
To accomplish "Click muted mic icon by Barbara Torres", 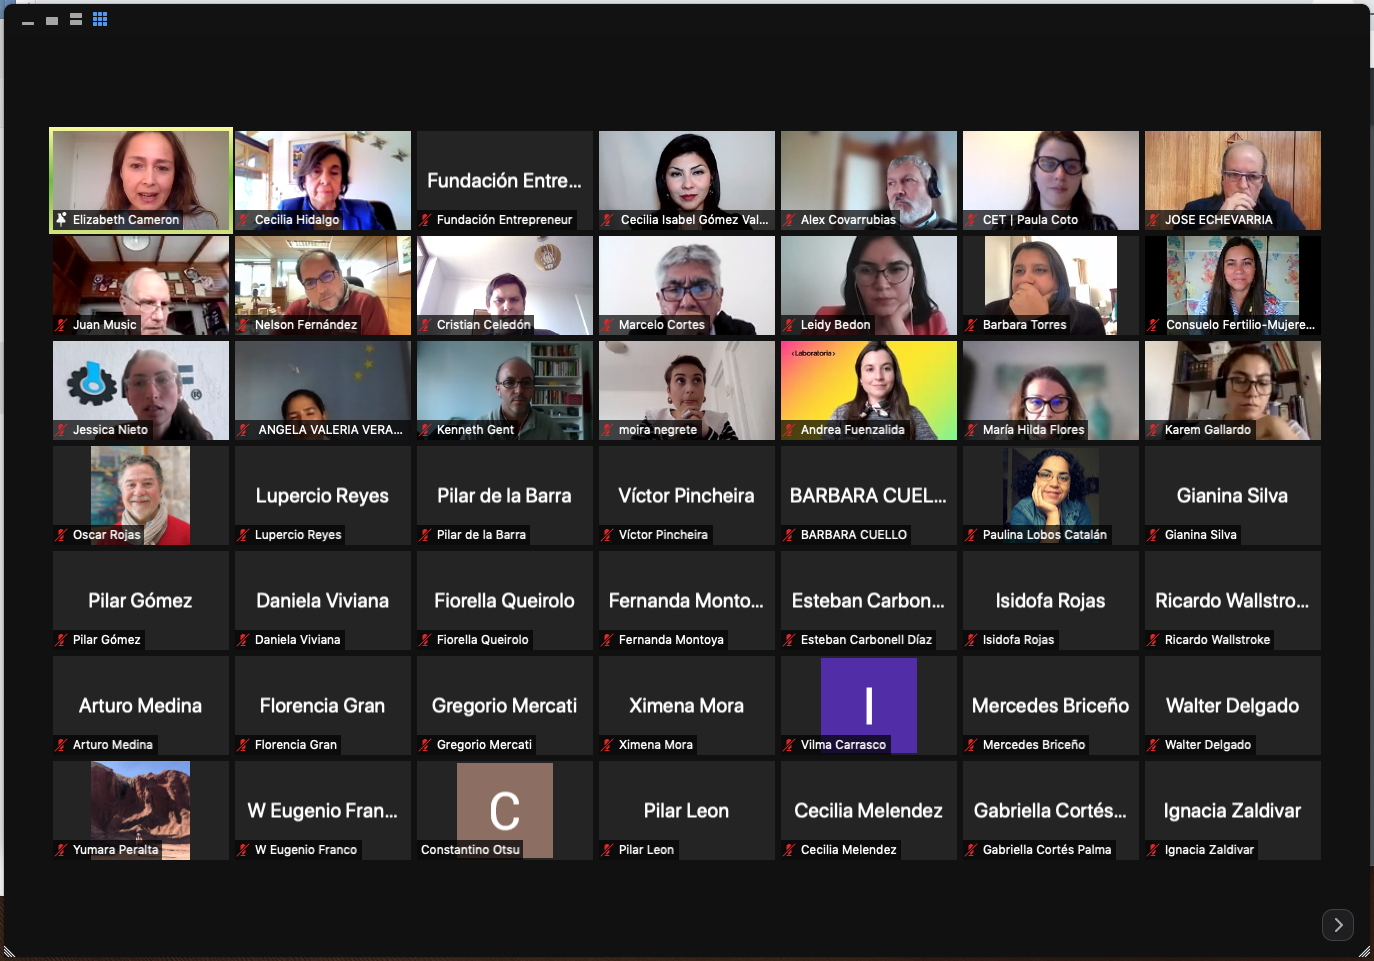I will click(971, 325).
